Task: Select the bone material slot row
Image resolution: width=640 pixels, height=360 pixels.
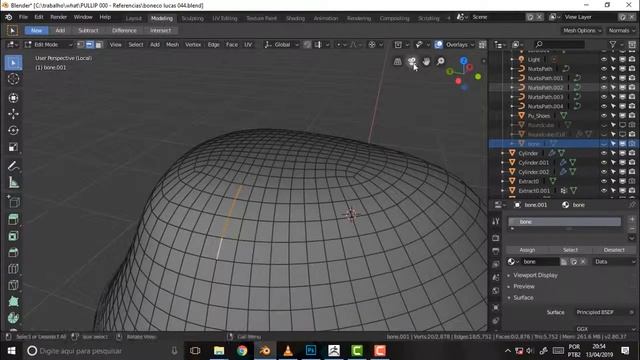Action: [x=564, y=222]
